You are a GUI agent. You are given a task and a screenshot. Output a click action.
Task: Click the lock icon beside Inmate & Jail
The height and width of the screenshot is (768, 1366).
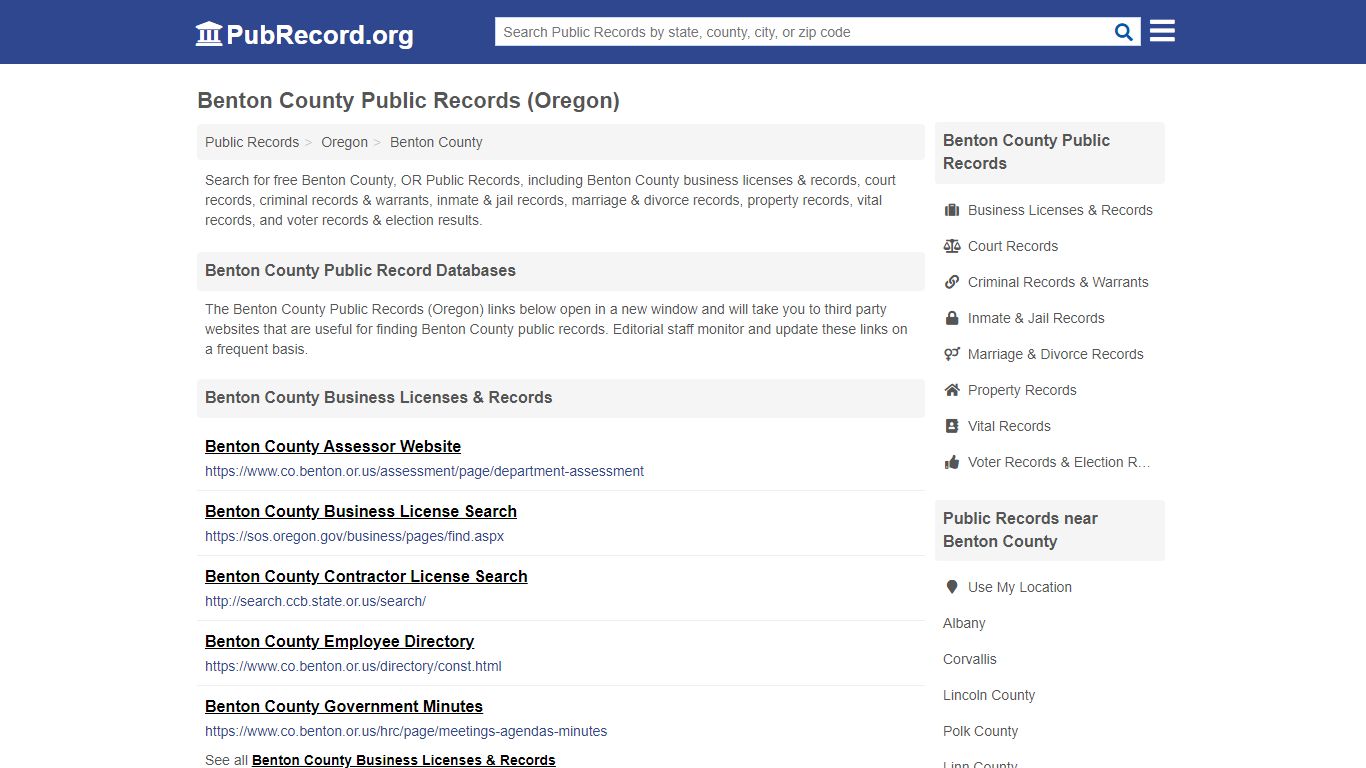coord(952,318)
